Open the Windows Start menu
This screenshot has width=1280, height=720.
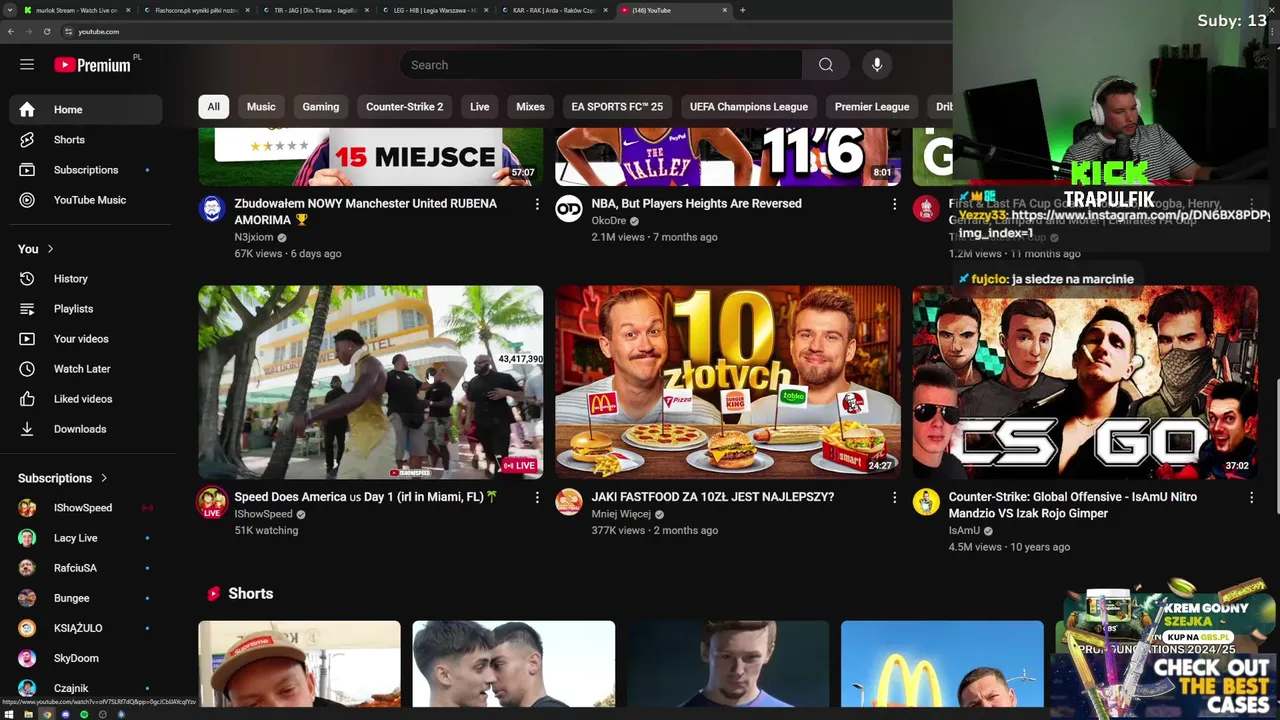[9, 714]
